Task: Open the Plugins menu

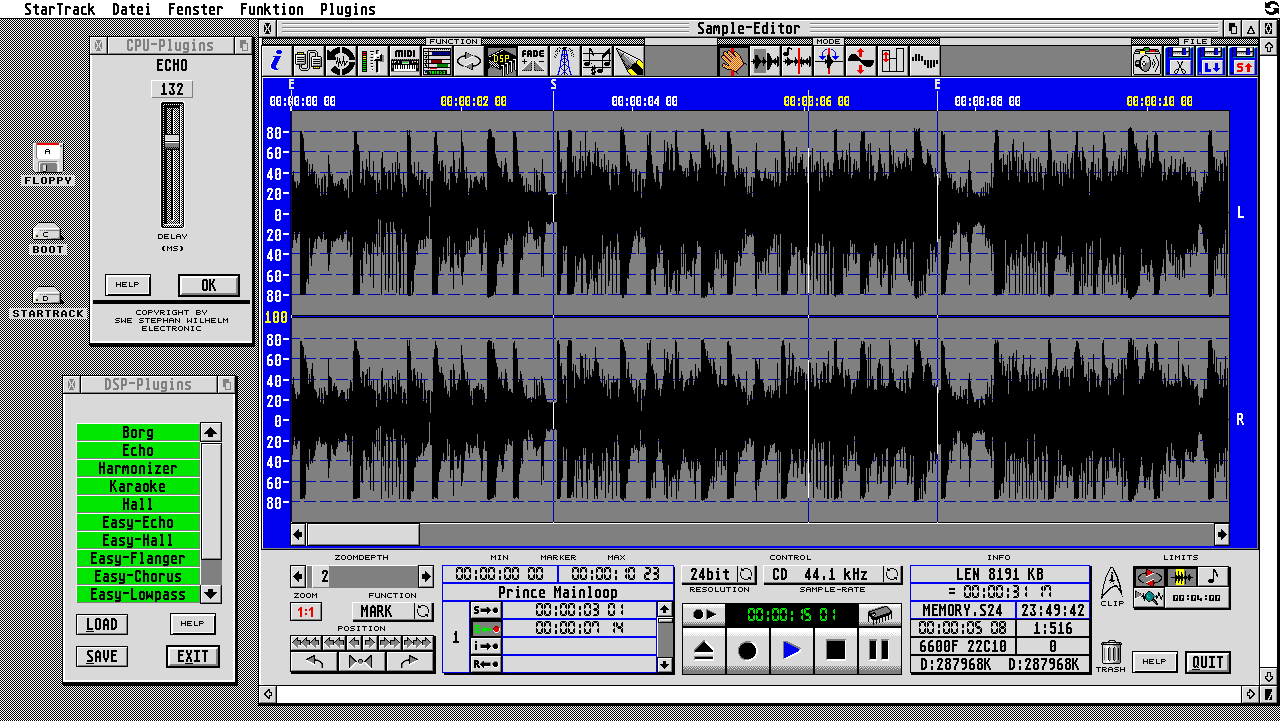Action: (348, 9)
